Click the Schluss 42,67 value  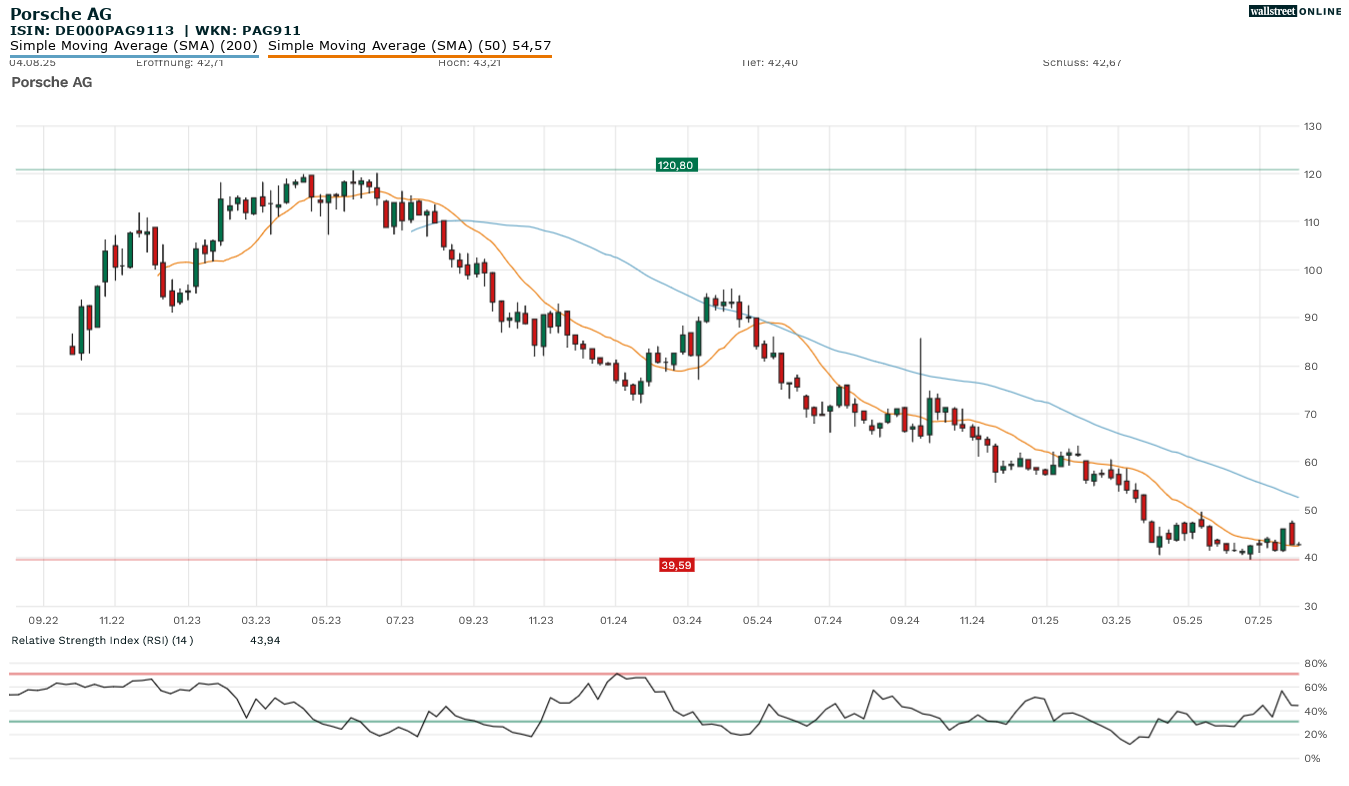coord(1082,63)
